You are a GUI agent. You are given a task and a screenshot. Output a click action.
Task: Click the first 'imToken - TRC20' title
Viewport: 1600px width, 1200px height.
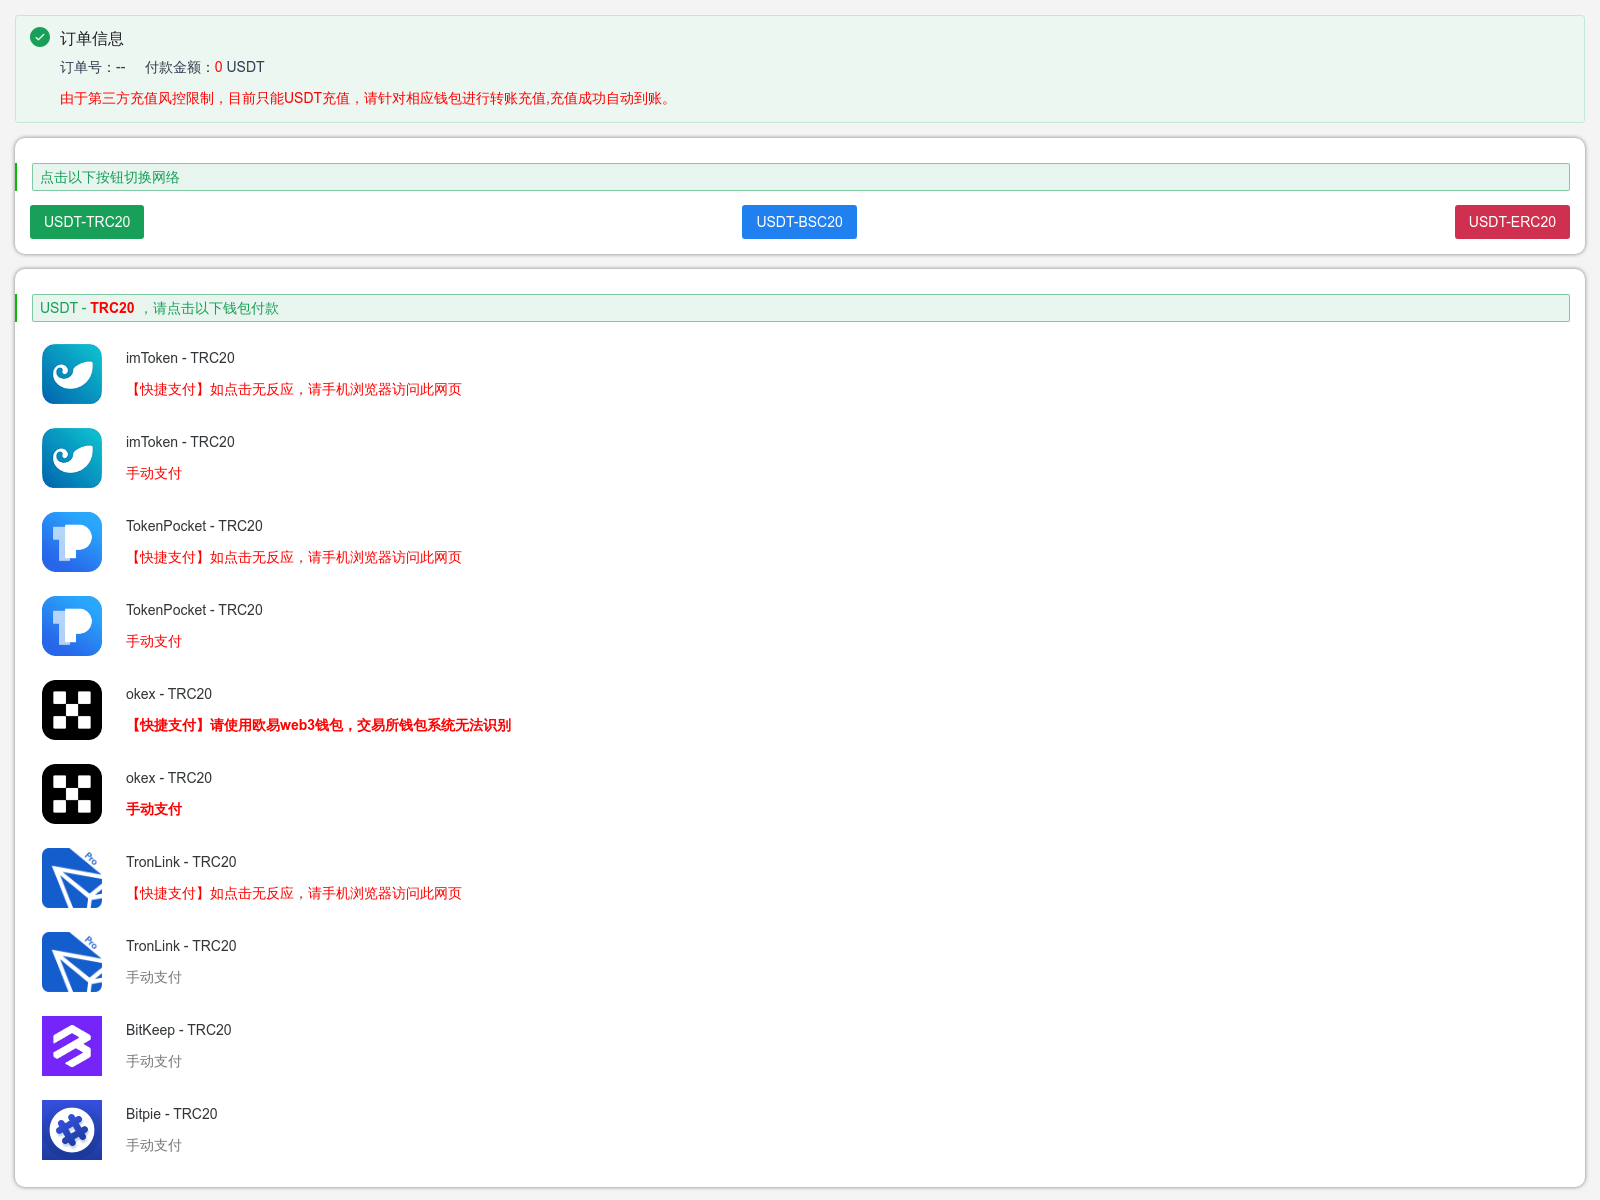click(180, 358)
